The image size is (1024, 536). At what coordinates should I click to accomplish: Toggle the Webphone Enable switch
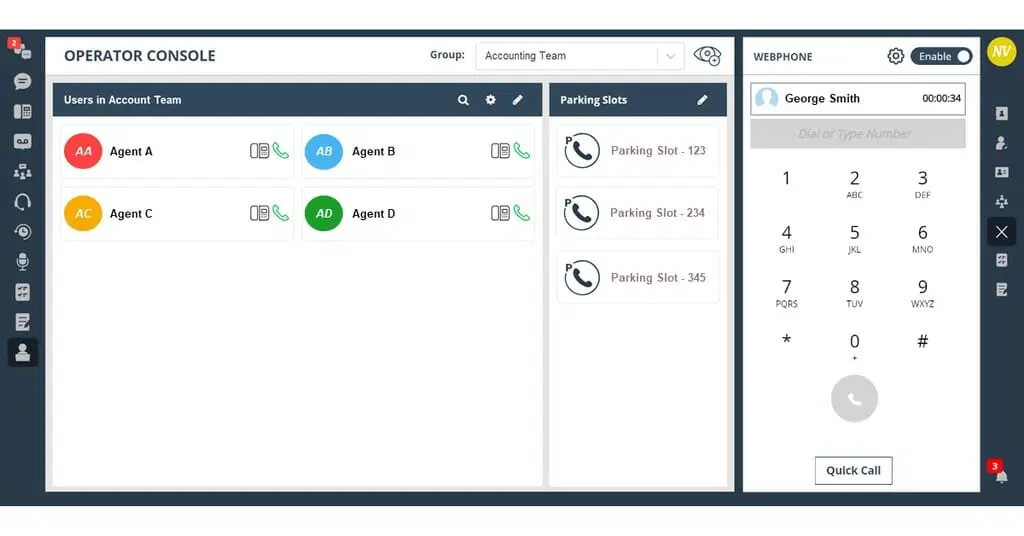[x=941, y=56]
